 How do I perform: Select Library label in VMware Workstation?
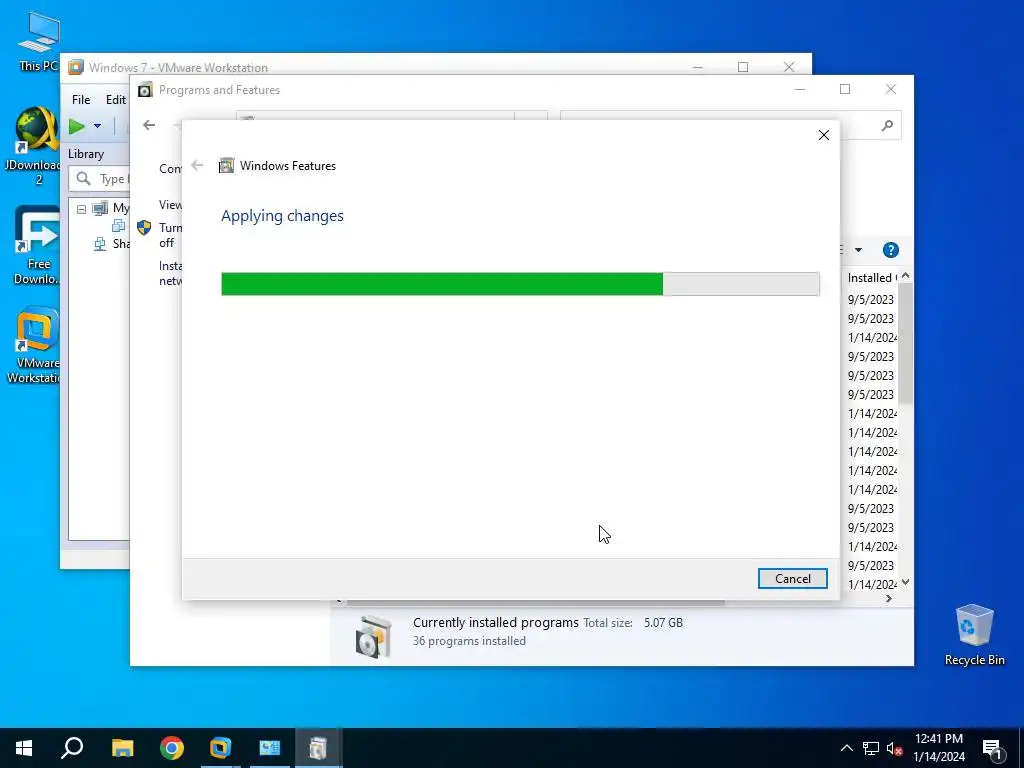point(86,154)
